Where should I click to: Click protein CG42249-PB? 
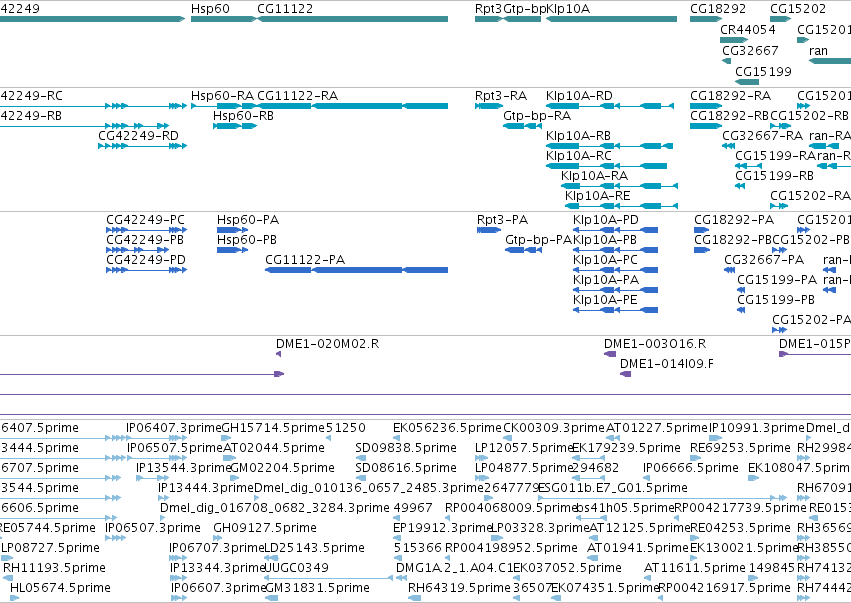click(x=138, y=250)
